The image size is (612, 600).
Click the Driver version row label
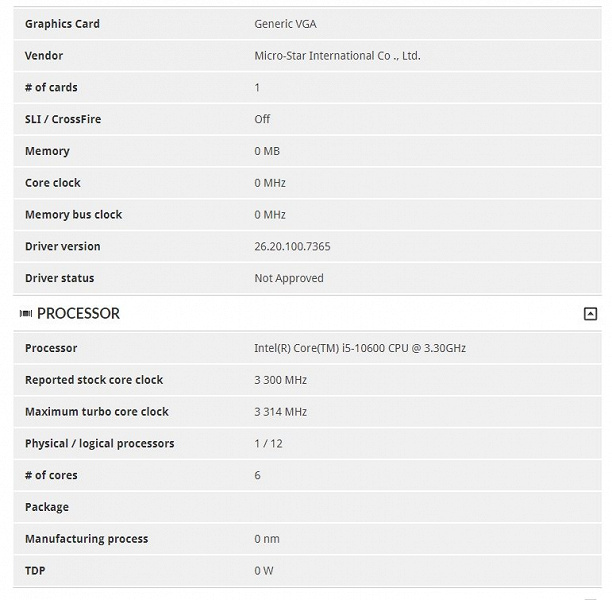(62, 246)
